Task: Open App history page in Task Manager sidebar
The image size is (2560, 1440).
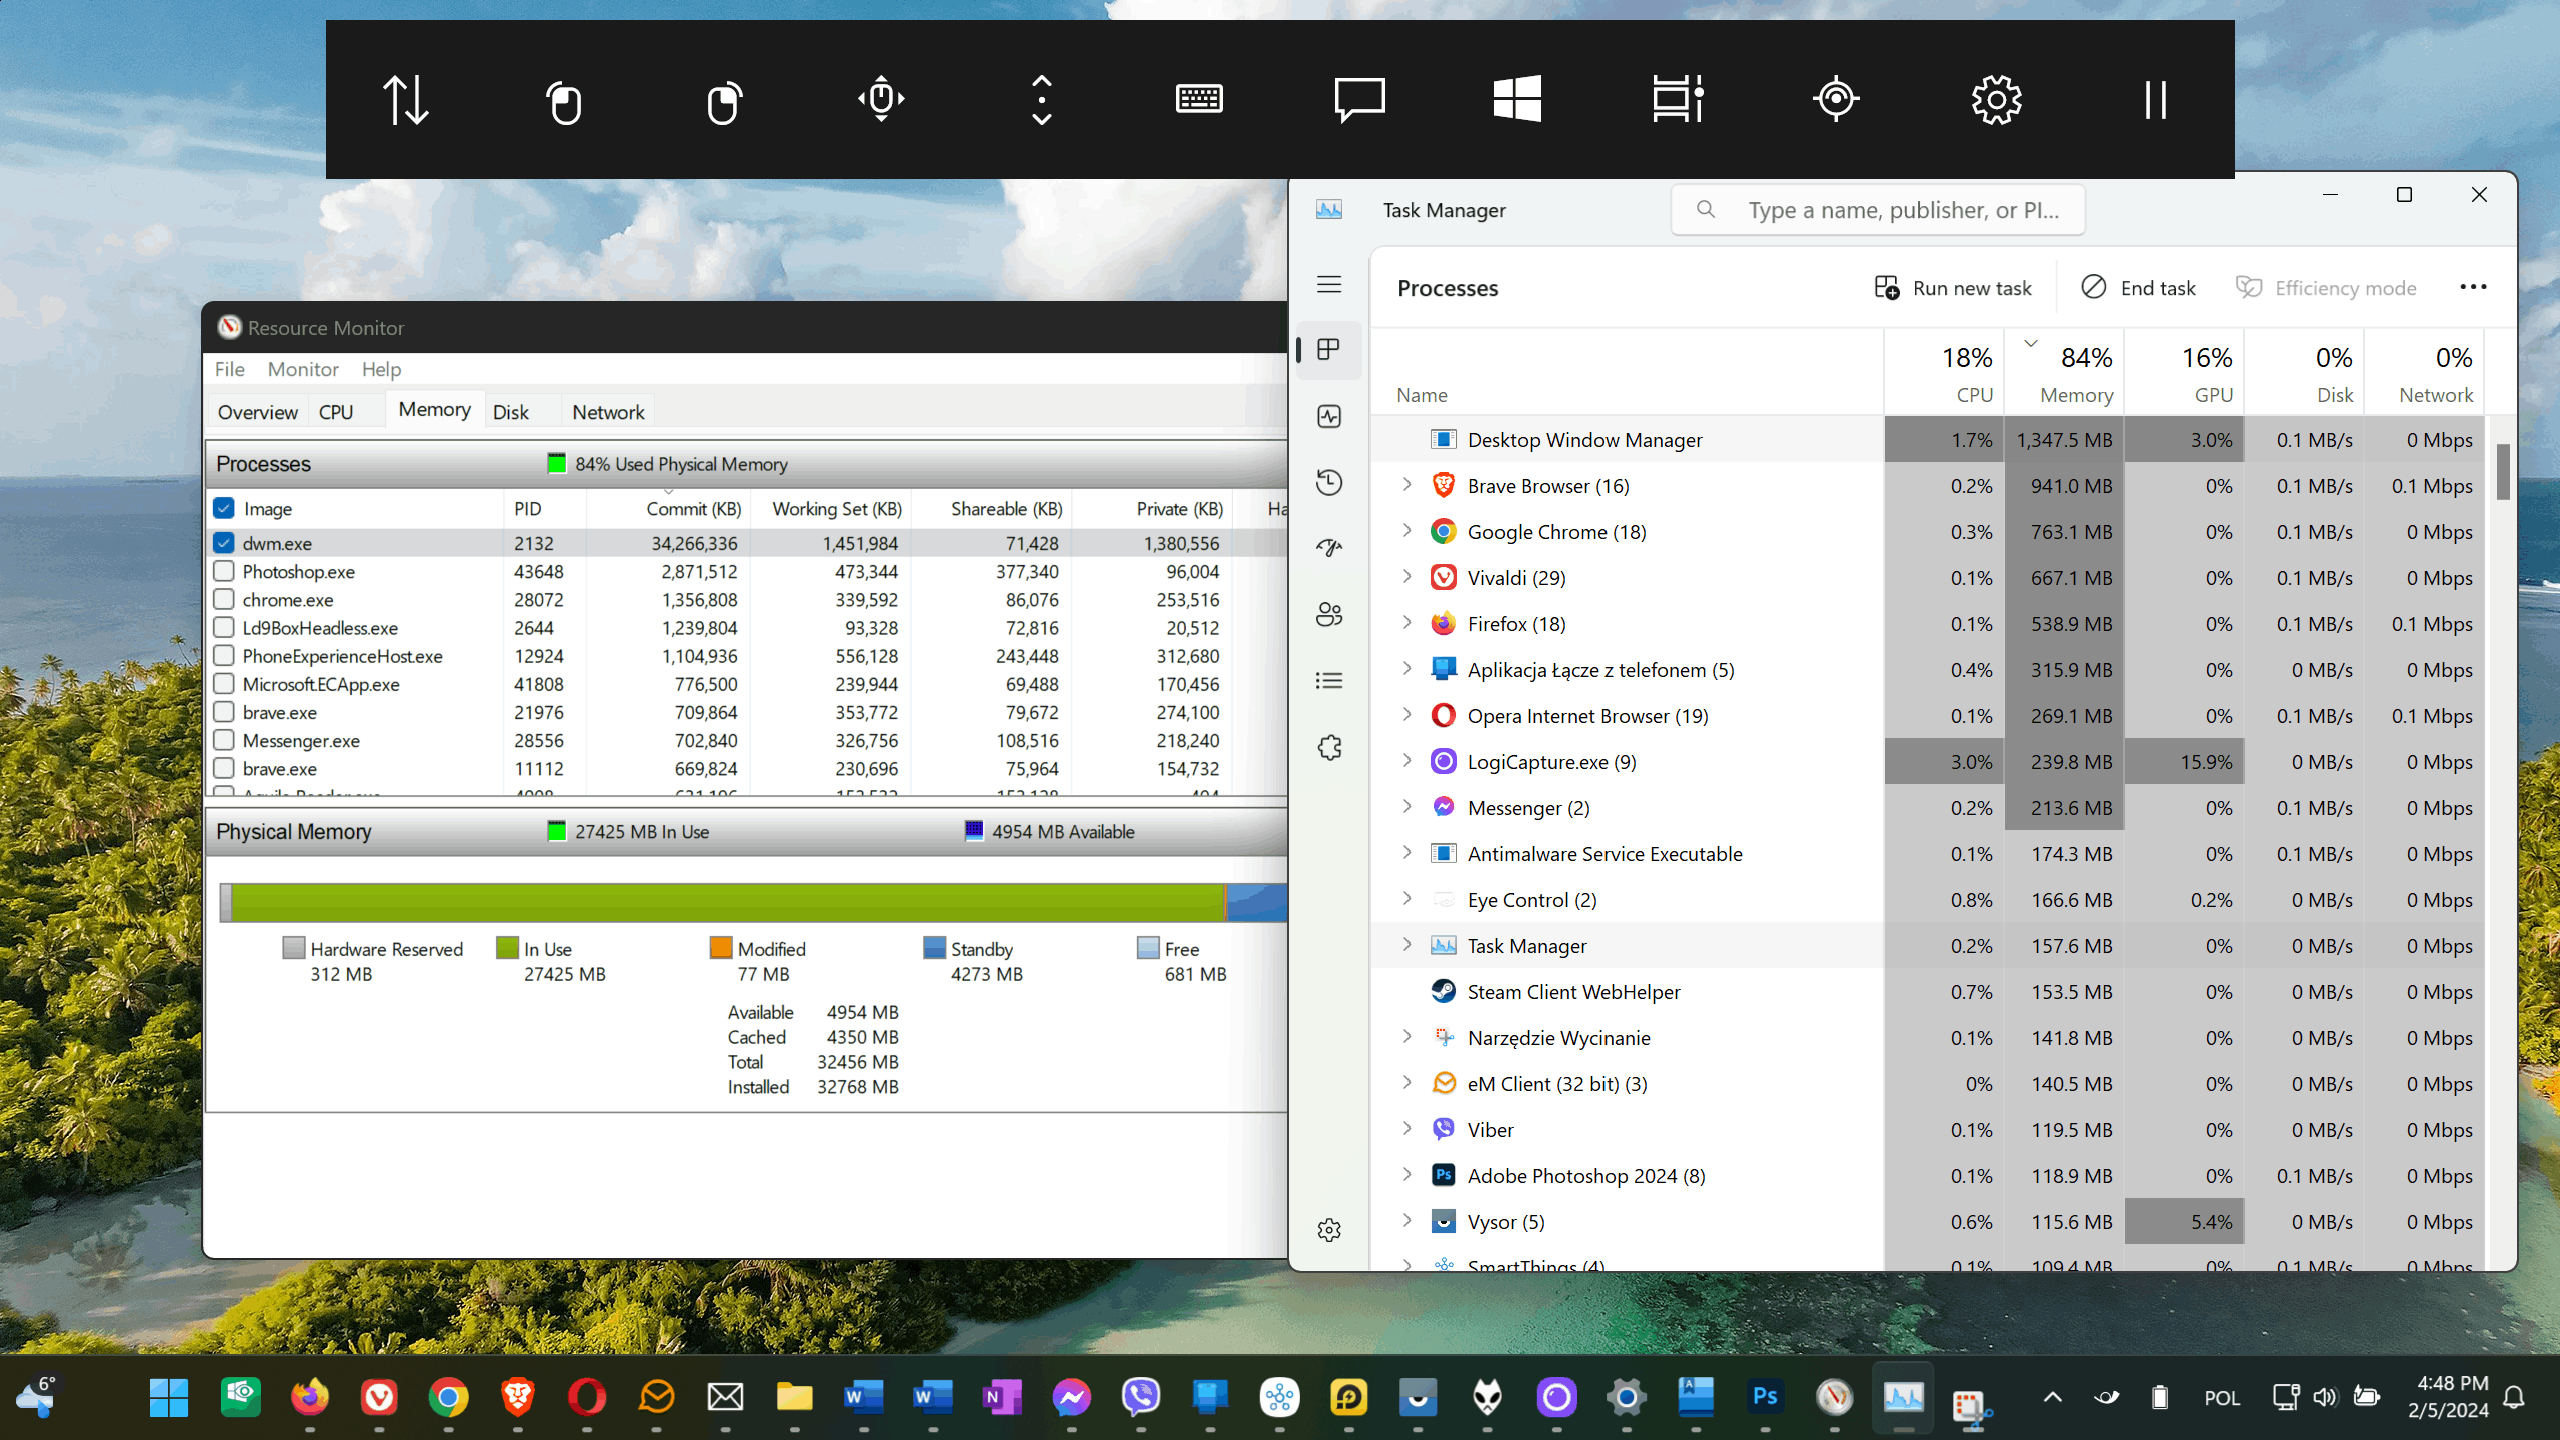Action: tap(1329, 482)
